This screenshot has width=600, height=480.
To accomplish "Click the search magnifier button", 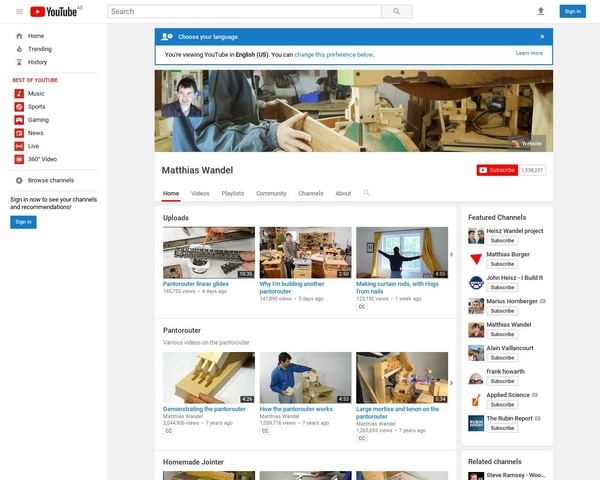I will tap(397, 11).
